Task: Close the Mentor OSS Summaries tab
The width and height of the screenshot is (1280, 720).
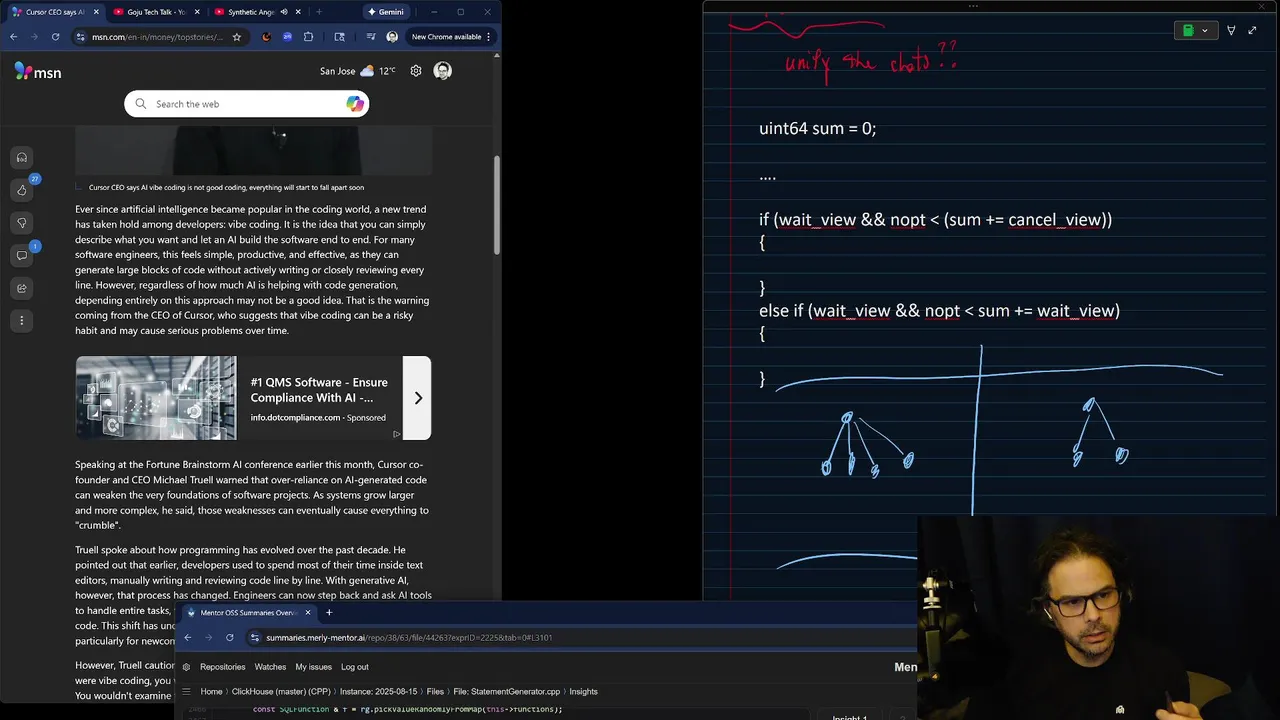Action: [x=308, y=613]
